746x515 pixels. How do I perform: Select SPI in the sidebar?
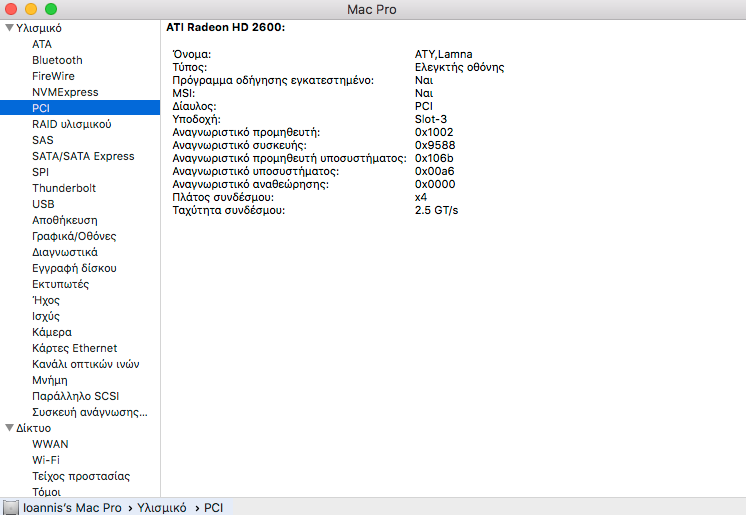click(40, 172)
